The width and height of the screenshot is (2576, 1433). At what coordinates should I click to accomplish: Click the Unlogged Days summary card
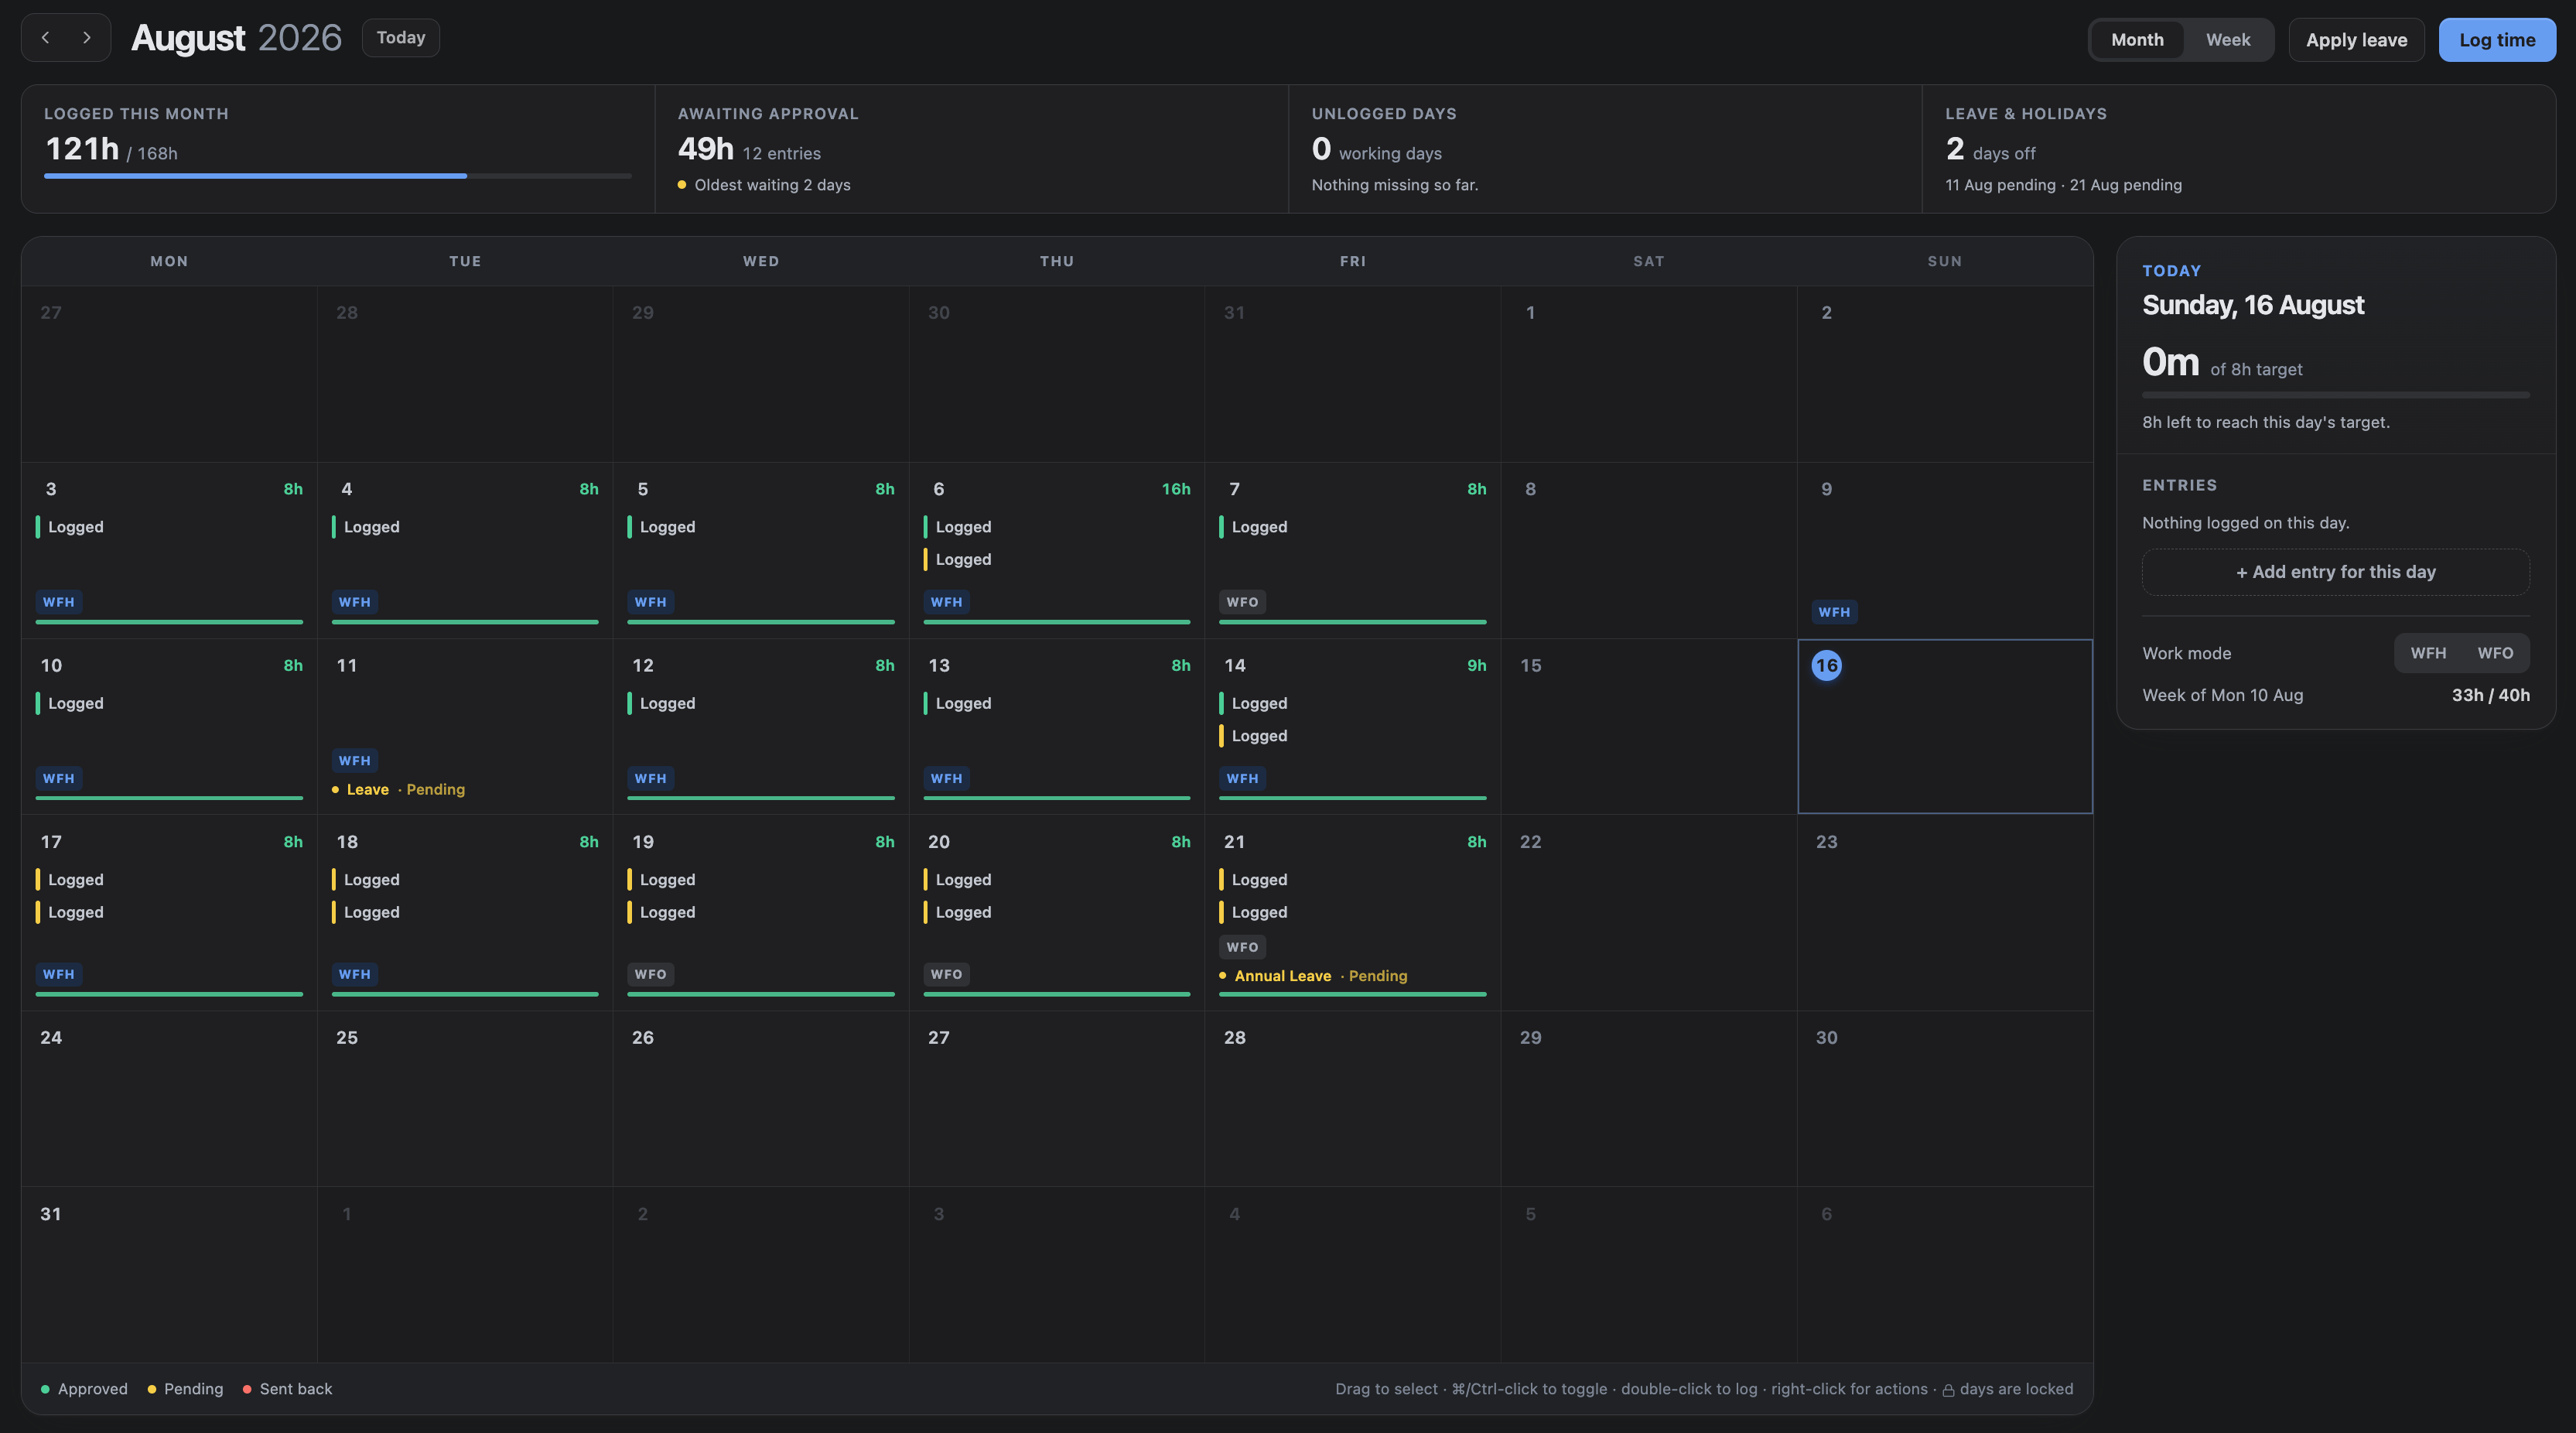click(1605, 148)
